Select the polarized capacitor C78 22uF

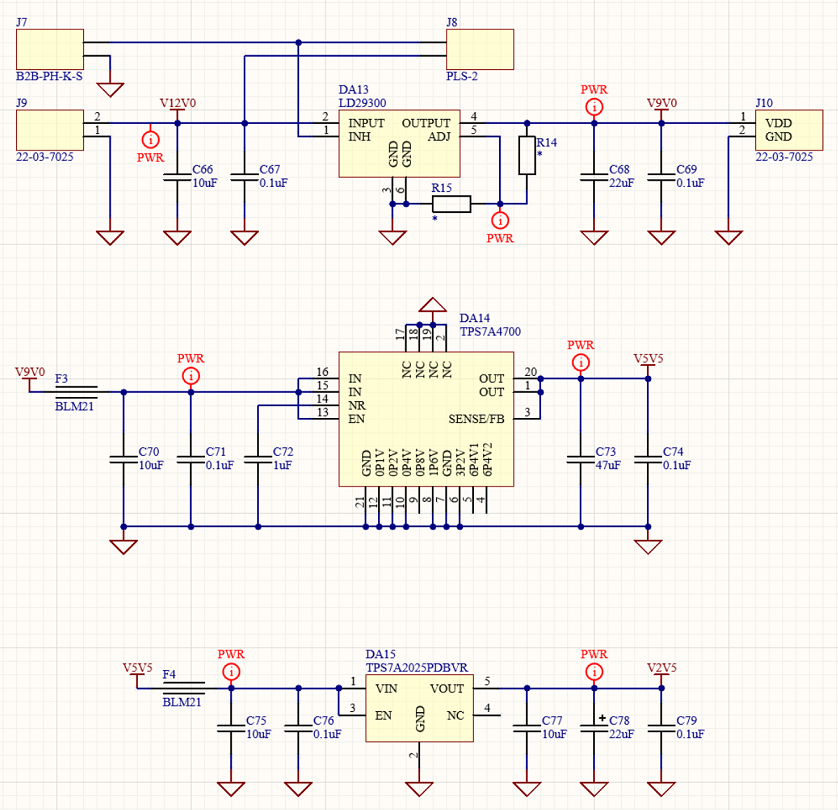(594, 724)
